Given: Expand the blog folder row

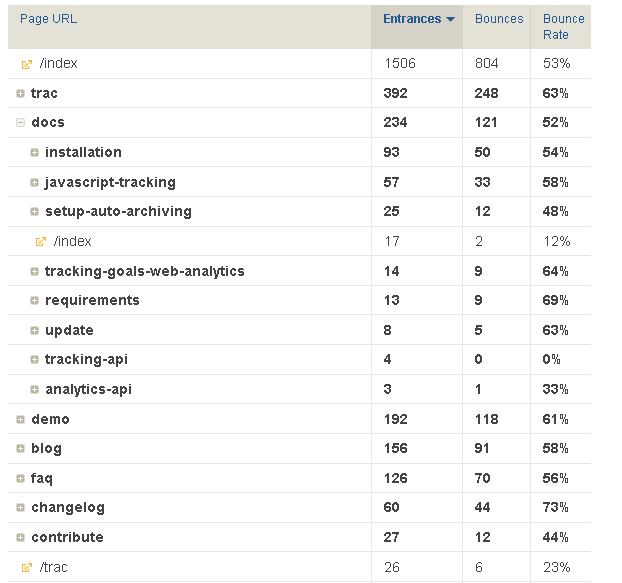Looking at the screenshot, I should [20, 449].
